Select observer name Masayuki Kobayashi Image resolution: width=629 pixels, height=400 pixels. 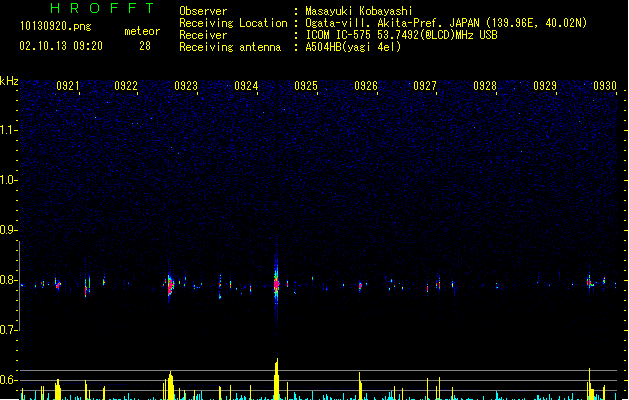(359, 11)
